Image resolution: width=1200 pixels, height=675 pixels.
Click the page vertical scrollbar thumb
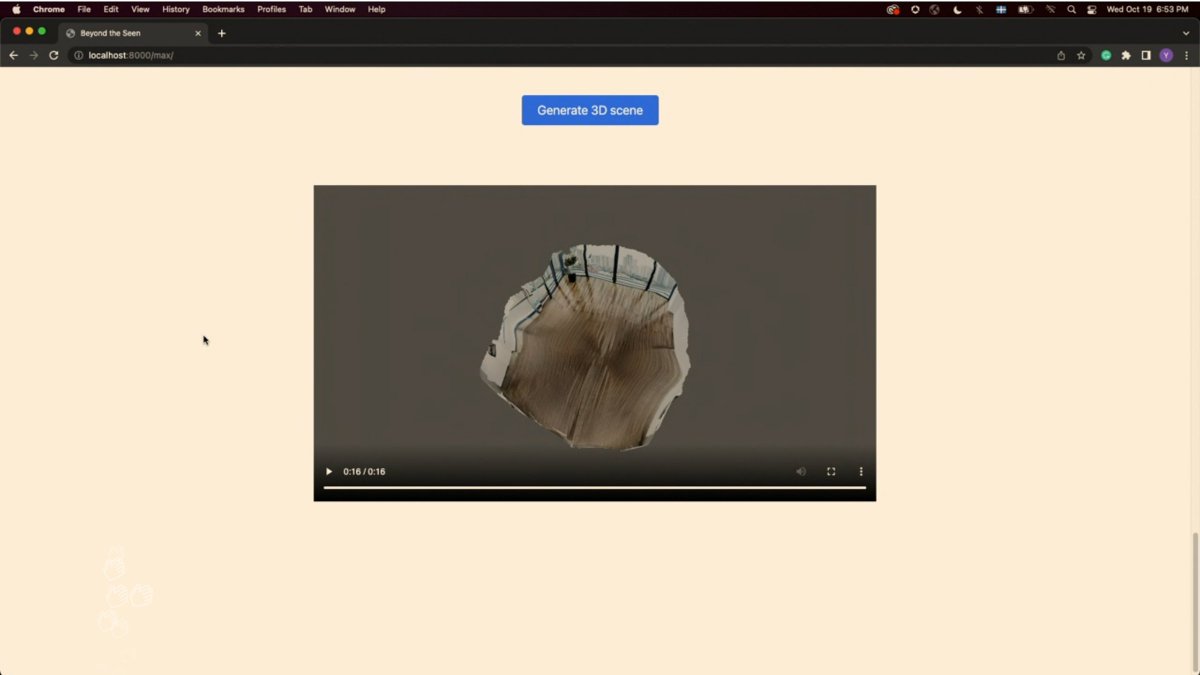pyautogui.click(x=1195, y=600)
